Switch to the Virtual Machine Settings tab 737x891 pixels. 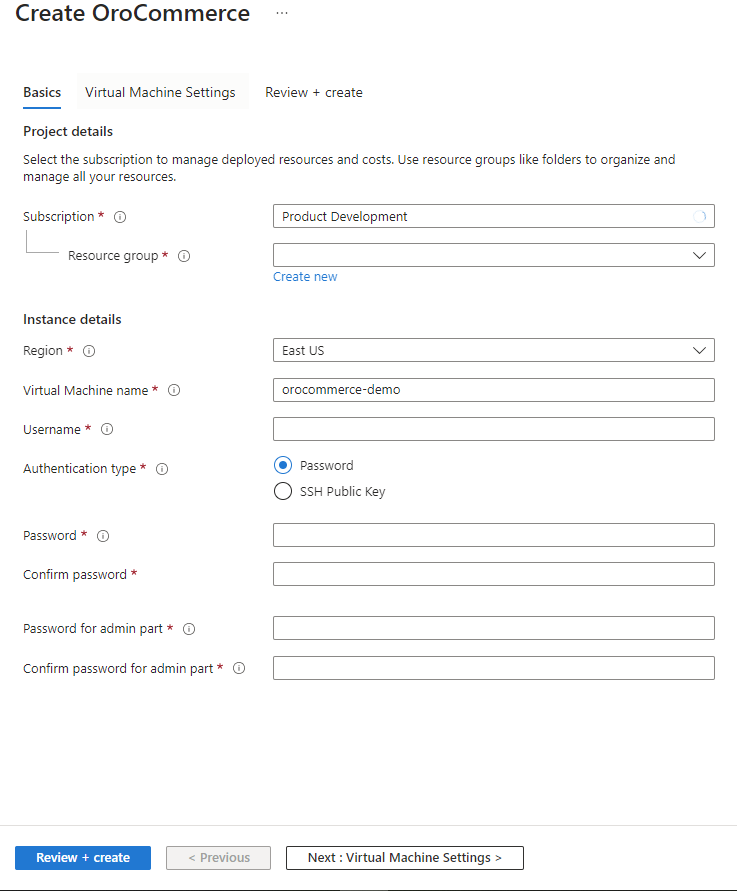point(160,92)
